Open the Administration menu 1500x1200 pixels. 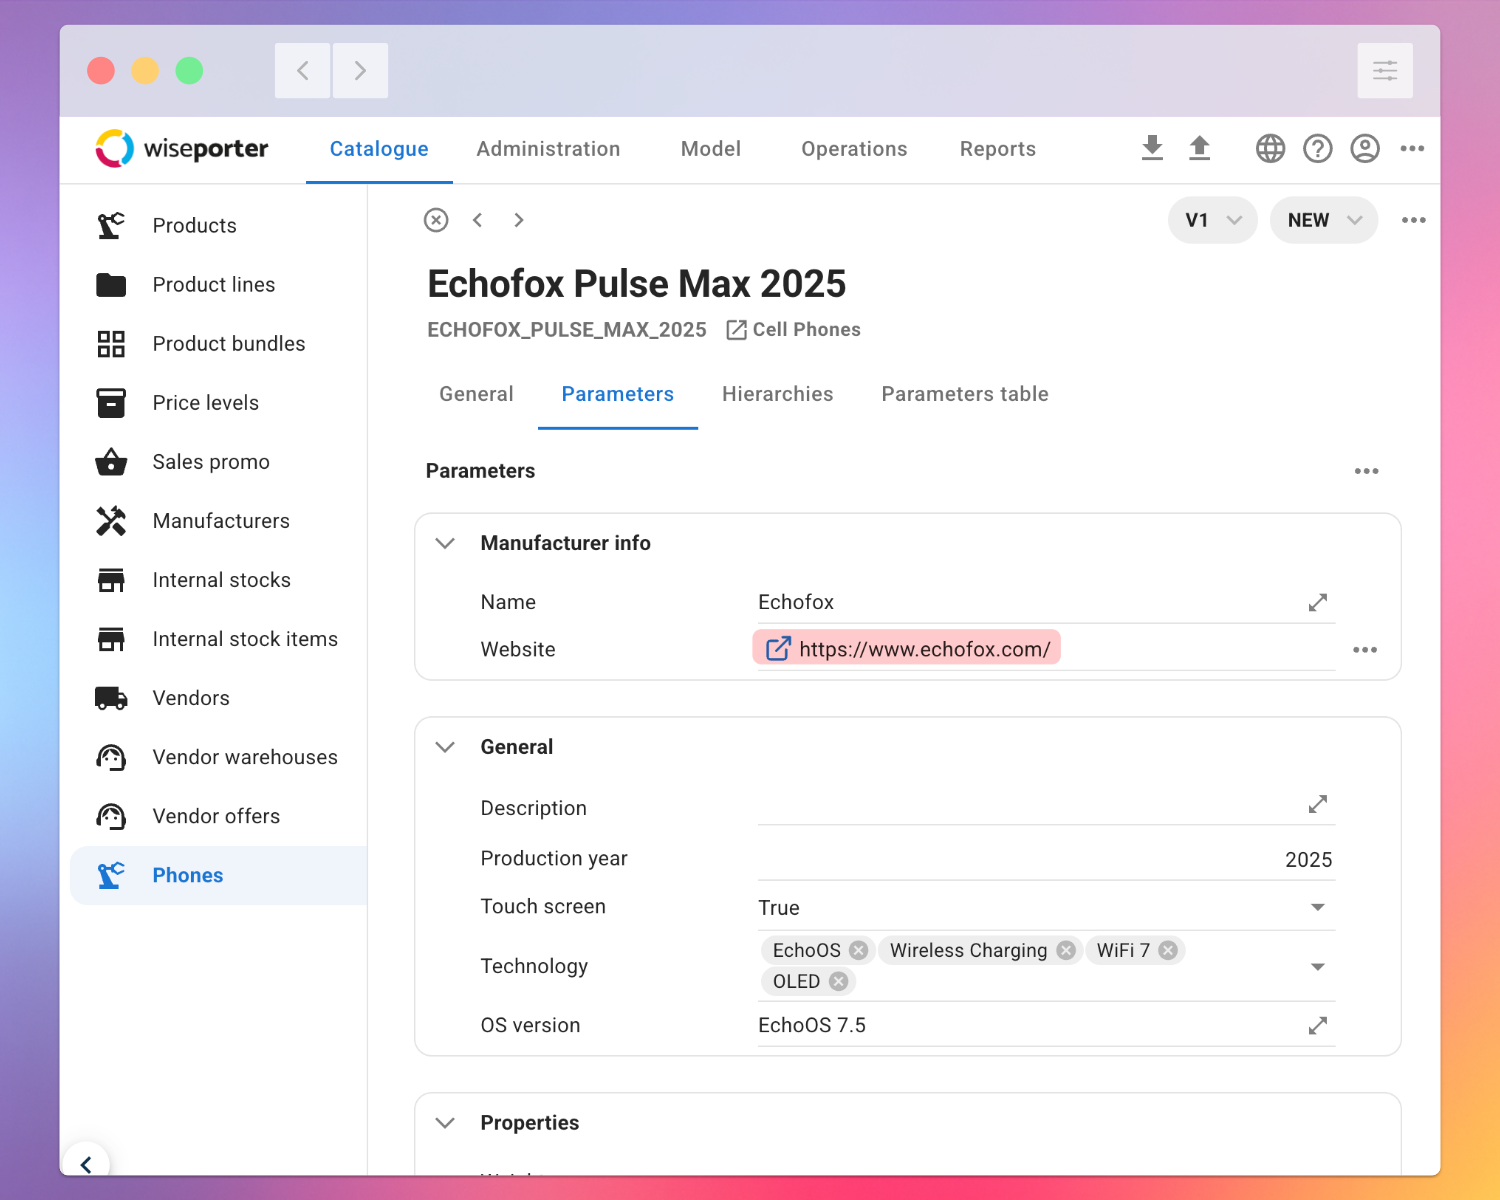coord(548,149)
